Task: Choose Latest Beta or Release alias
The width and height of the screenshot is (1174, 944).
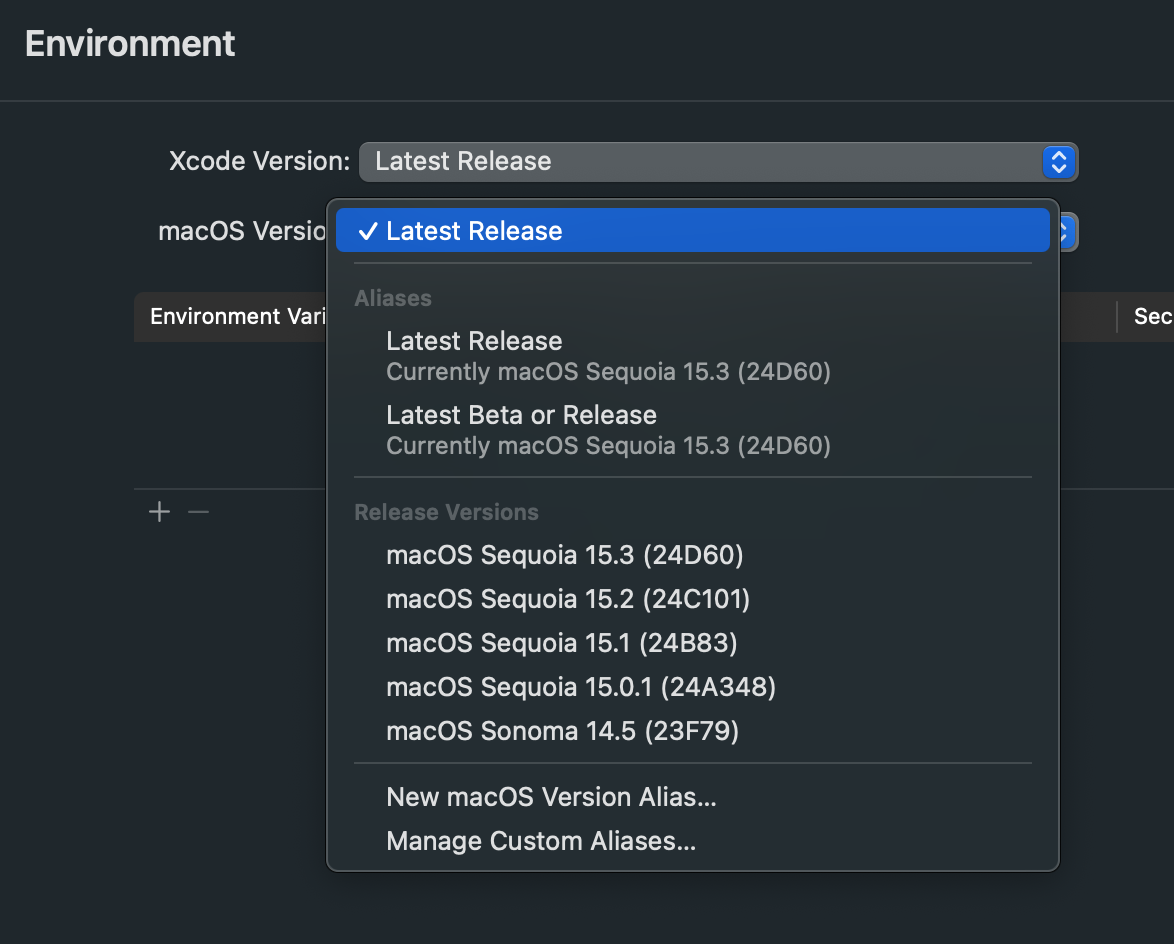Action: tap(693, 430)
